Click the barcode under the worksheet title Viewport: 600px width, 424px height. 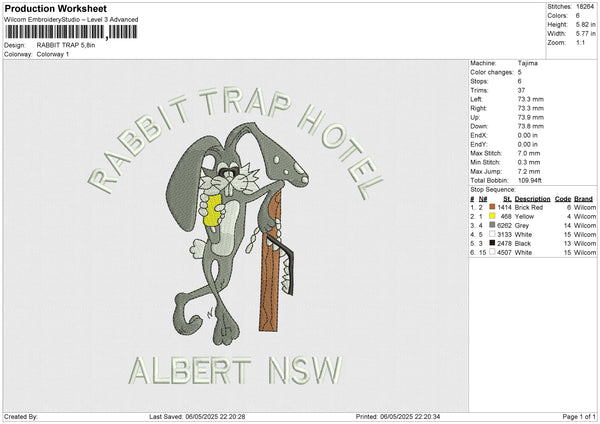71,32
